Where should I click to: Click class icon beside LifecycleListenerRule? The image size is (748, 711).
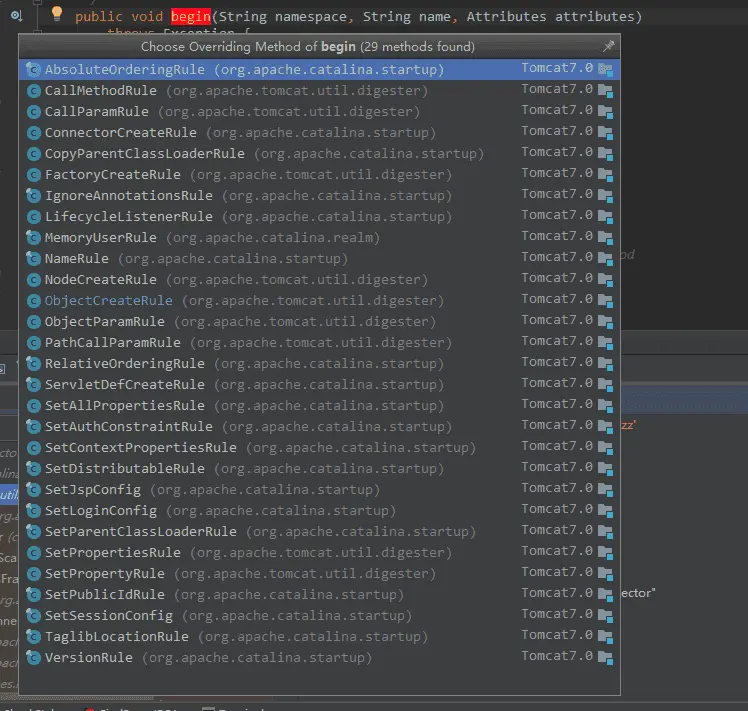click(x=33, y=217)
